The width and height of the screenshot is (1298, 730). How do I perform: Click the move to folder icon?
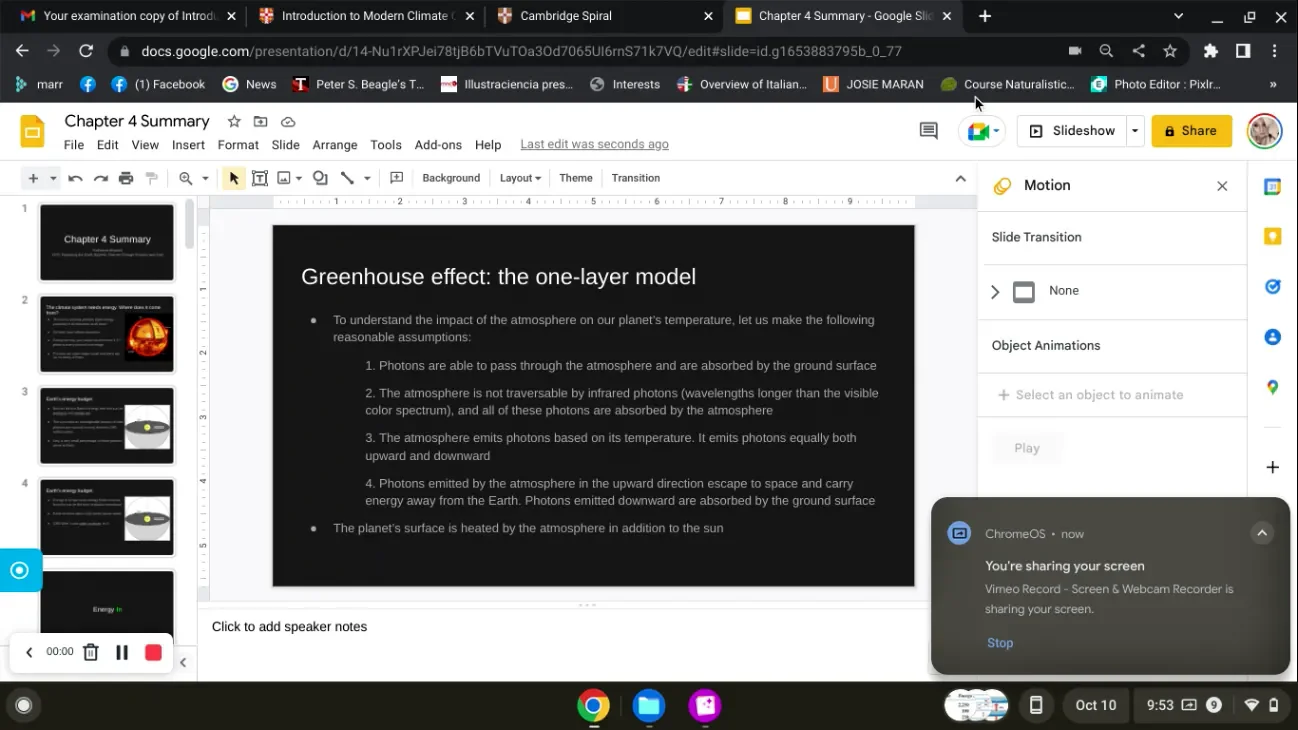pyautogui.click(x=261, y=121)
